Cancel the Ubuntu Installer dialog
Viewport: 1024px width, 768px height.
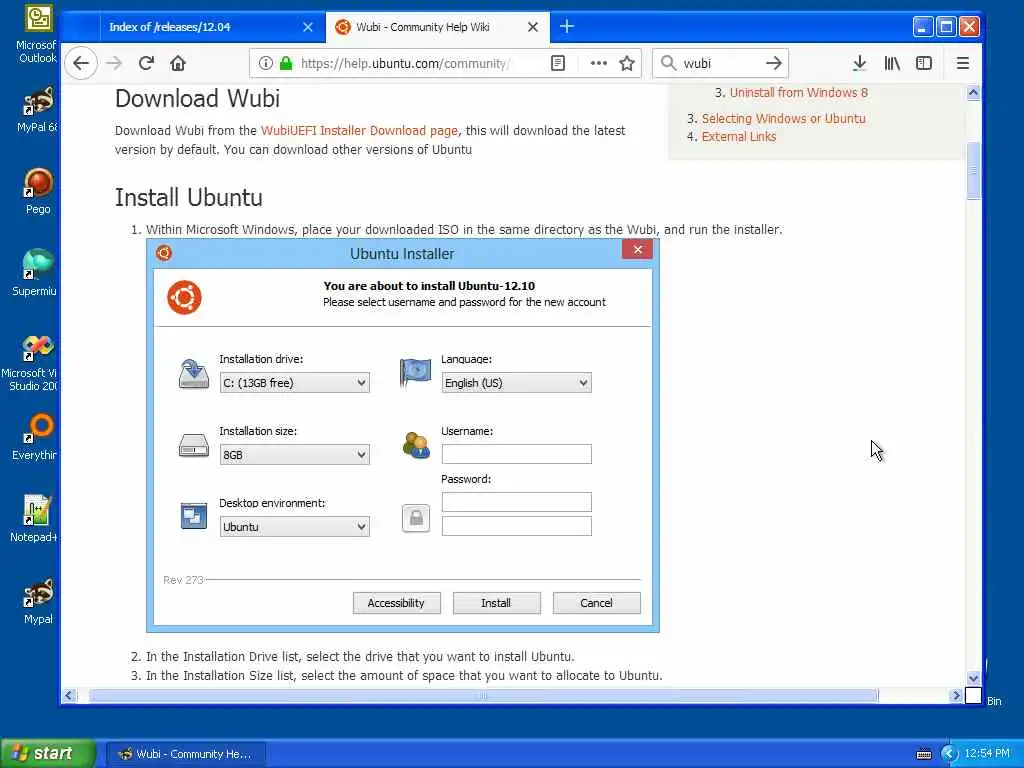[x=596, y=603]
